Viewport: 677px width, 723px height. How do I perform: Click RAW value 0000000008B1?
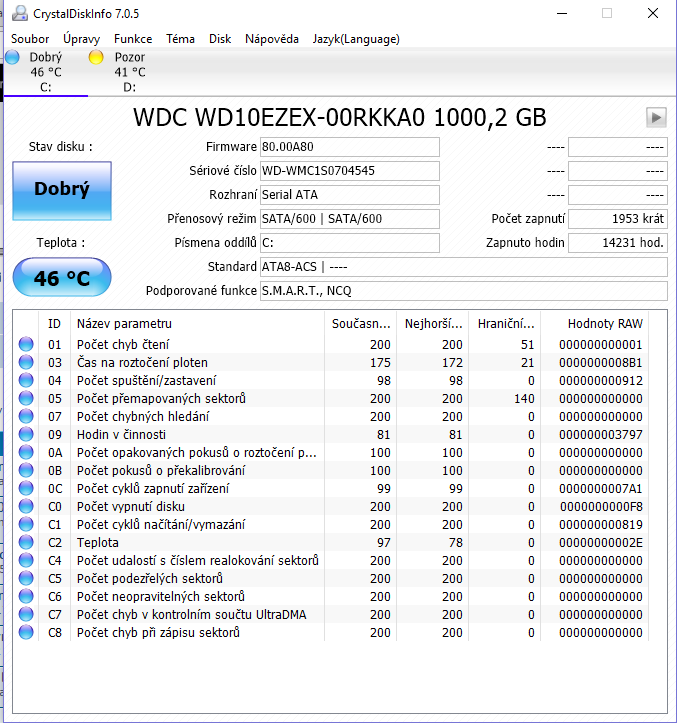click(x=600, y=362)
